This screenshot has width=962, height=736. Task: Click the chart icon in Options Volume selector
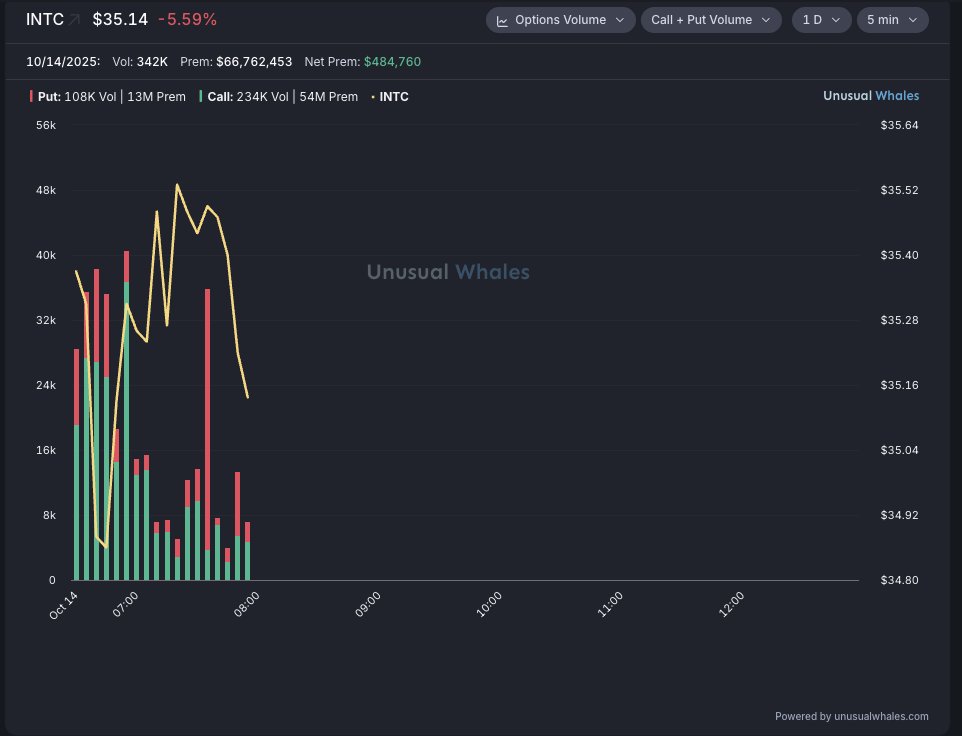(x=502, y=20)
